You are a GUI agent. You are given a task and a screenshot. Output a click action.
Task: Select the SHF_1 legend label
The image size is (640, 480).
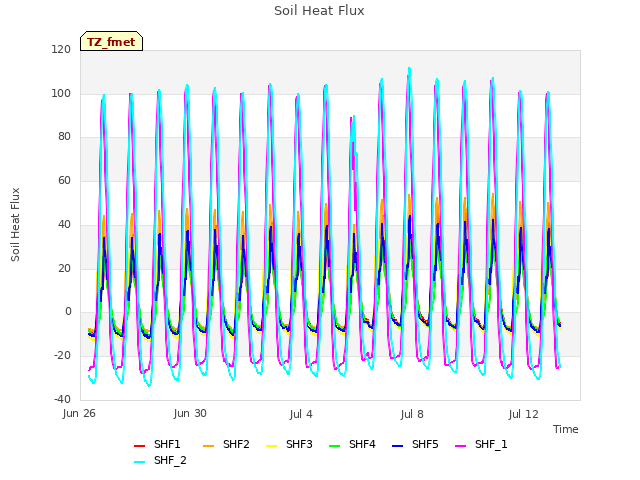click(x=491, y=444)
